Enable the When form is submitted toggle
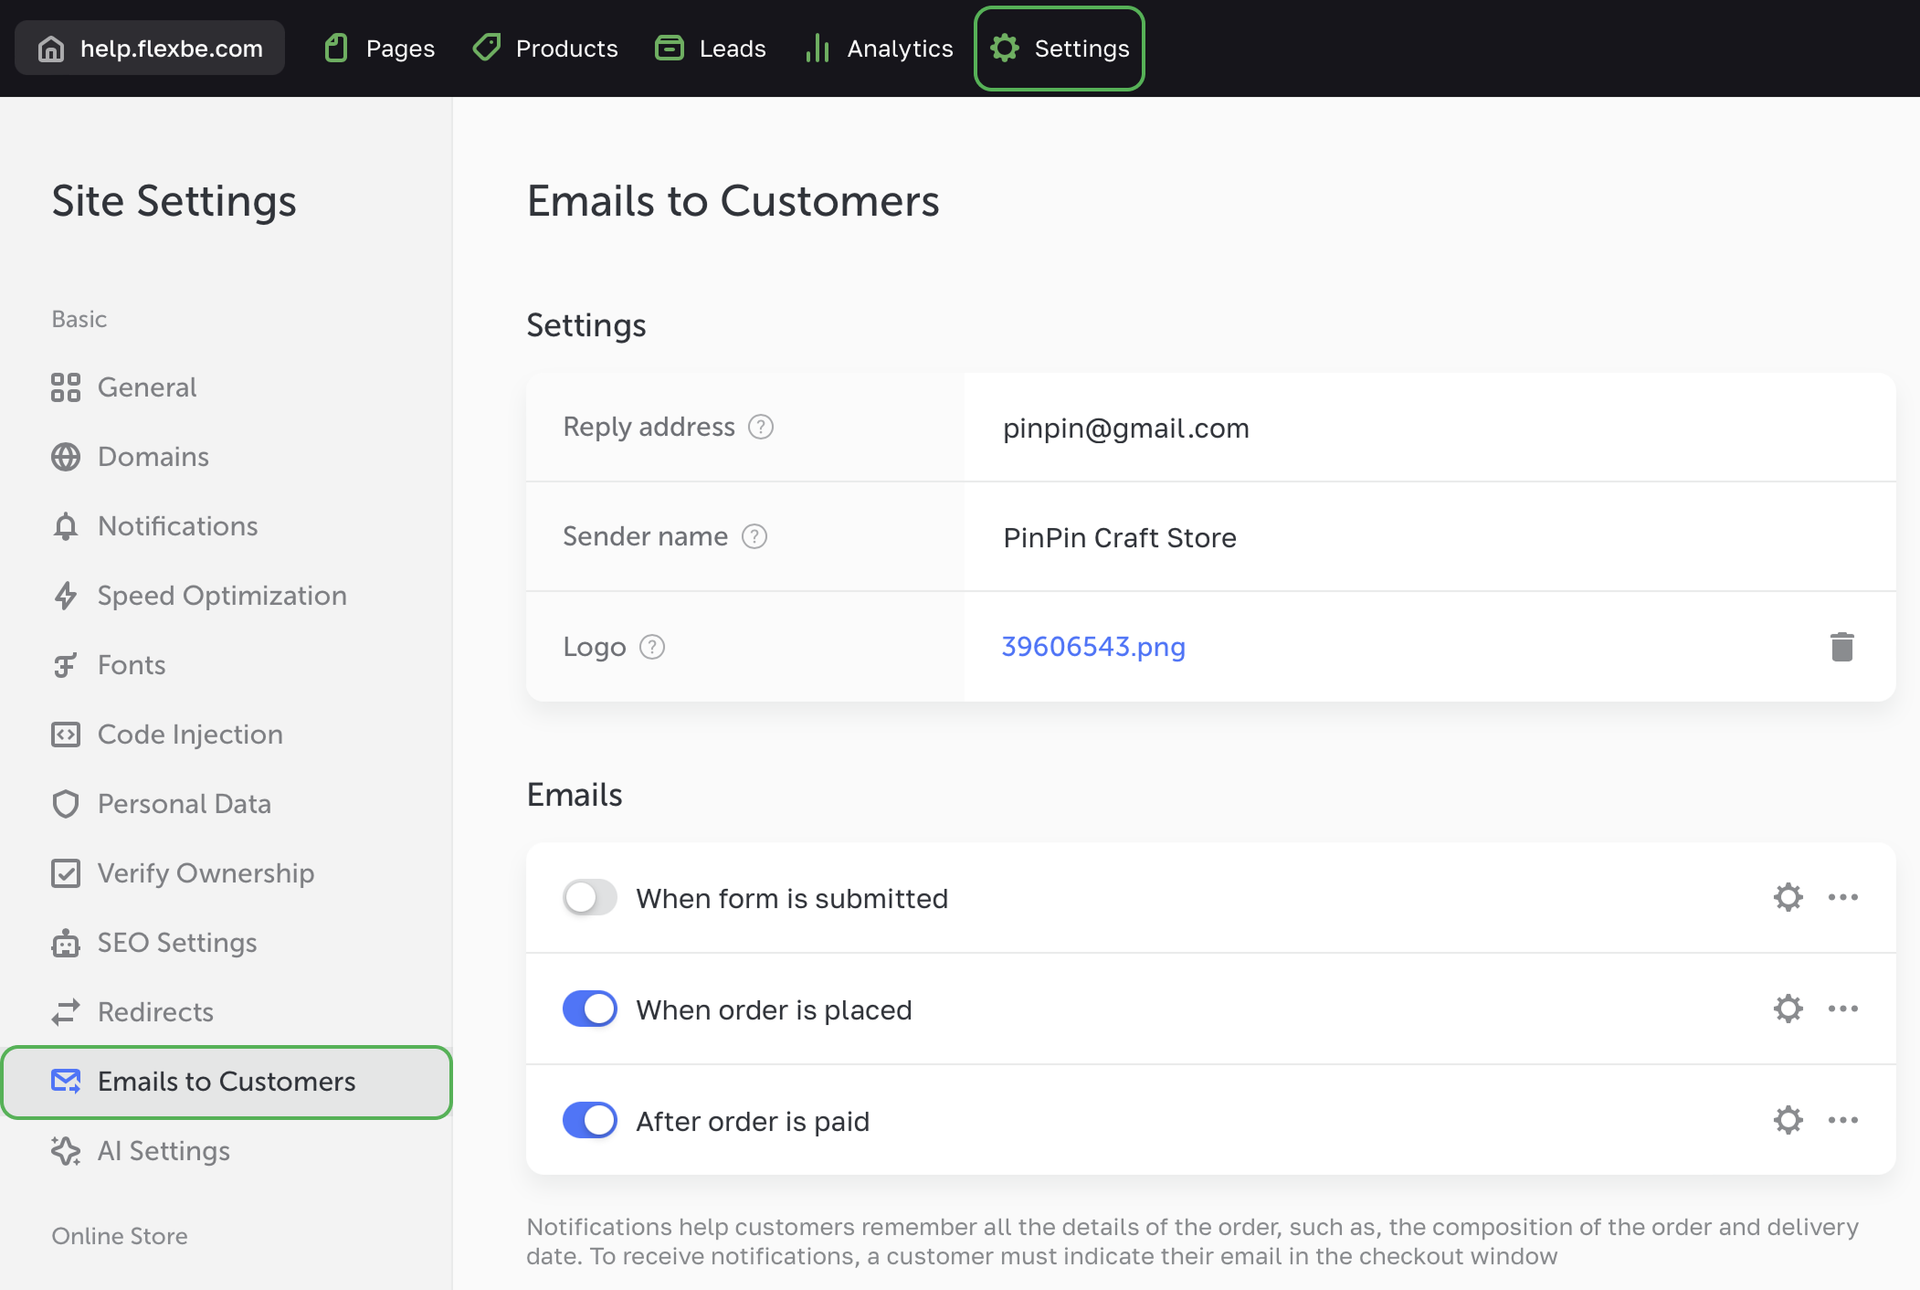Viewport: 1920px width, 1290px height. tap(590, 897)
